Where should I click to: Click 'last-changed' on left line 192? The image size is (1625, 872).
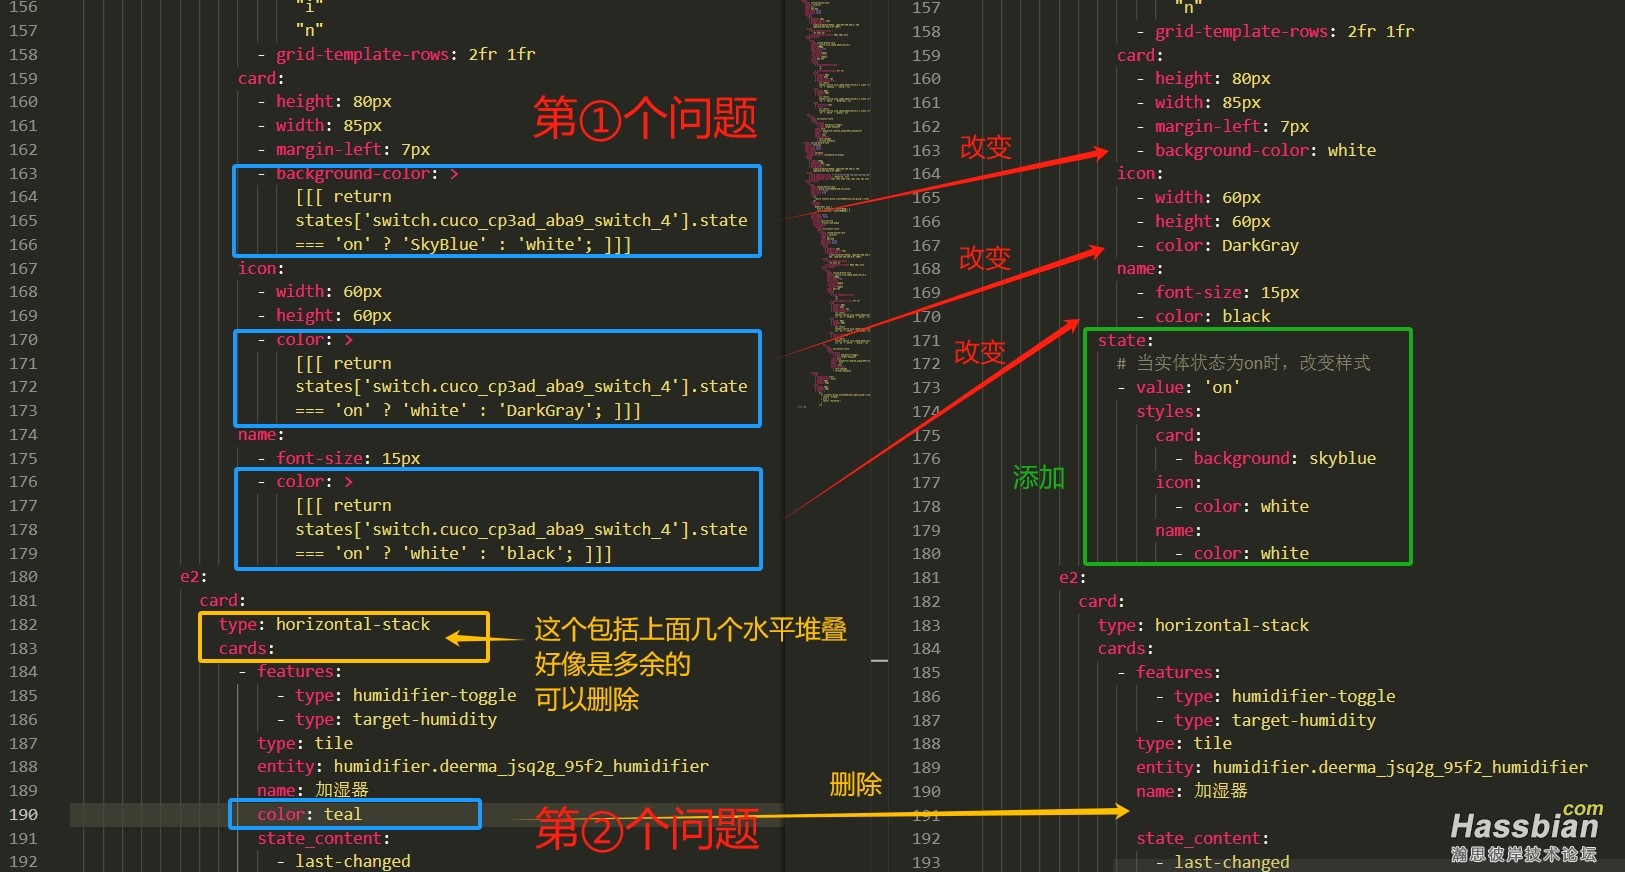[353, 861]
